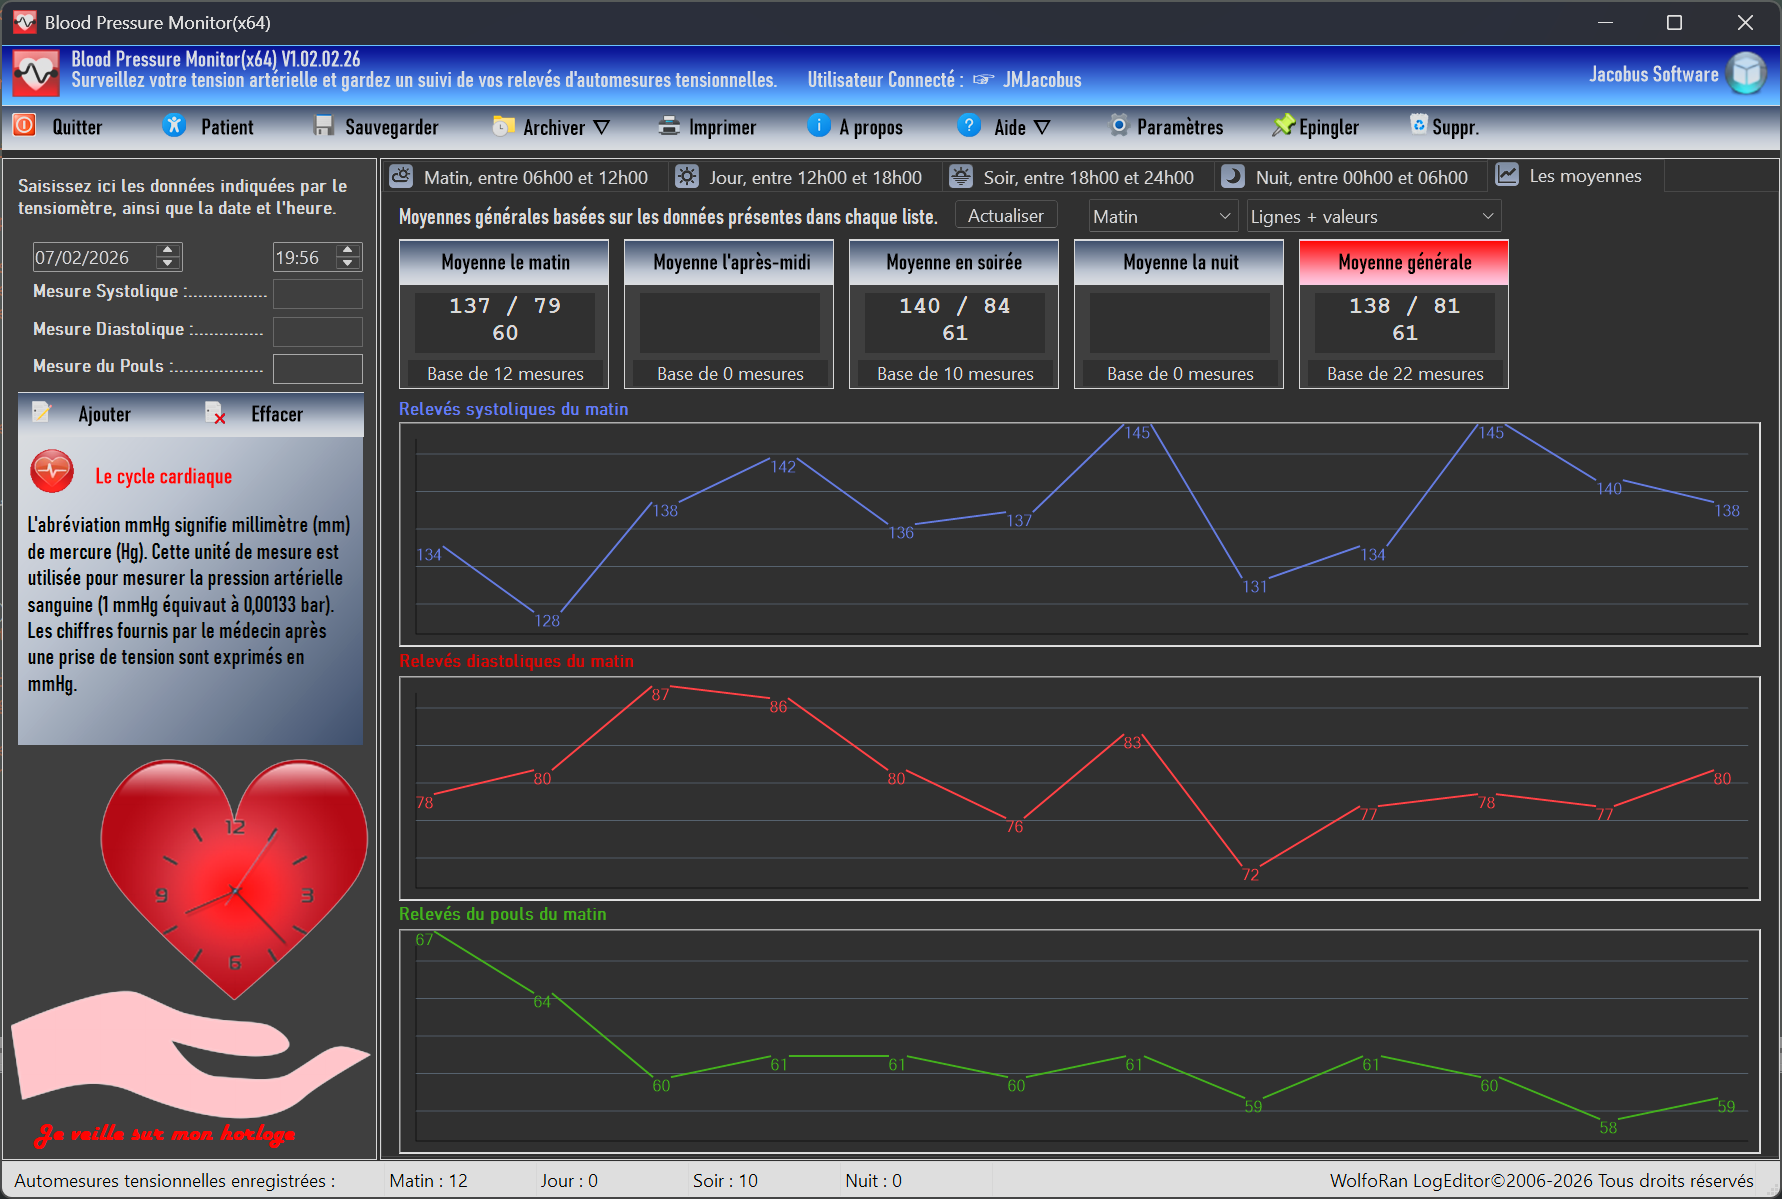The height and width of the screenshot is (1199, 1782).
Task: Click the Suppr. recycle icon
Action: coord(1418,126)
